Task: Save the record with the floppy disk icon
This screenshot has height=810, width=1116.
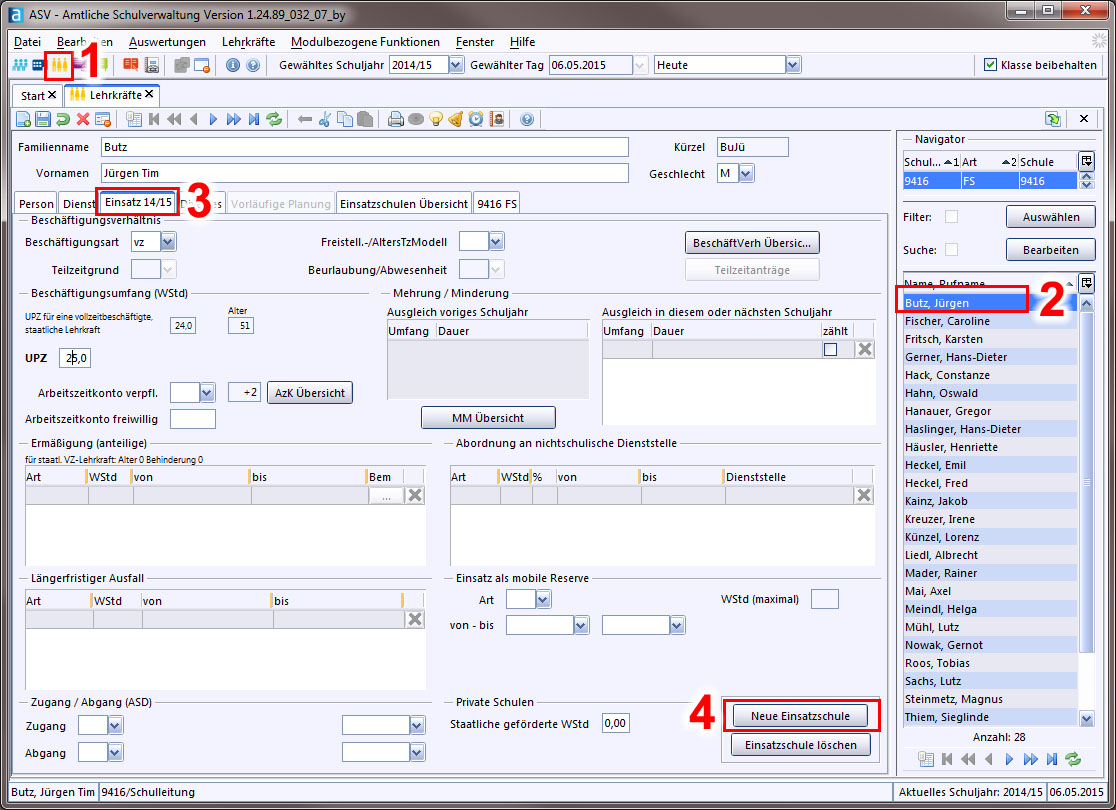Action: [x=43, y=120]
